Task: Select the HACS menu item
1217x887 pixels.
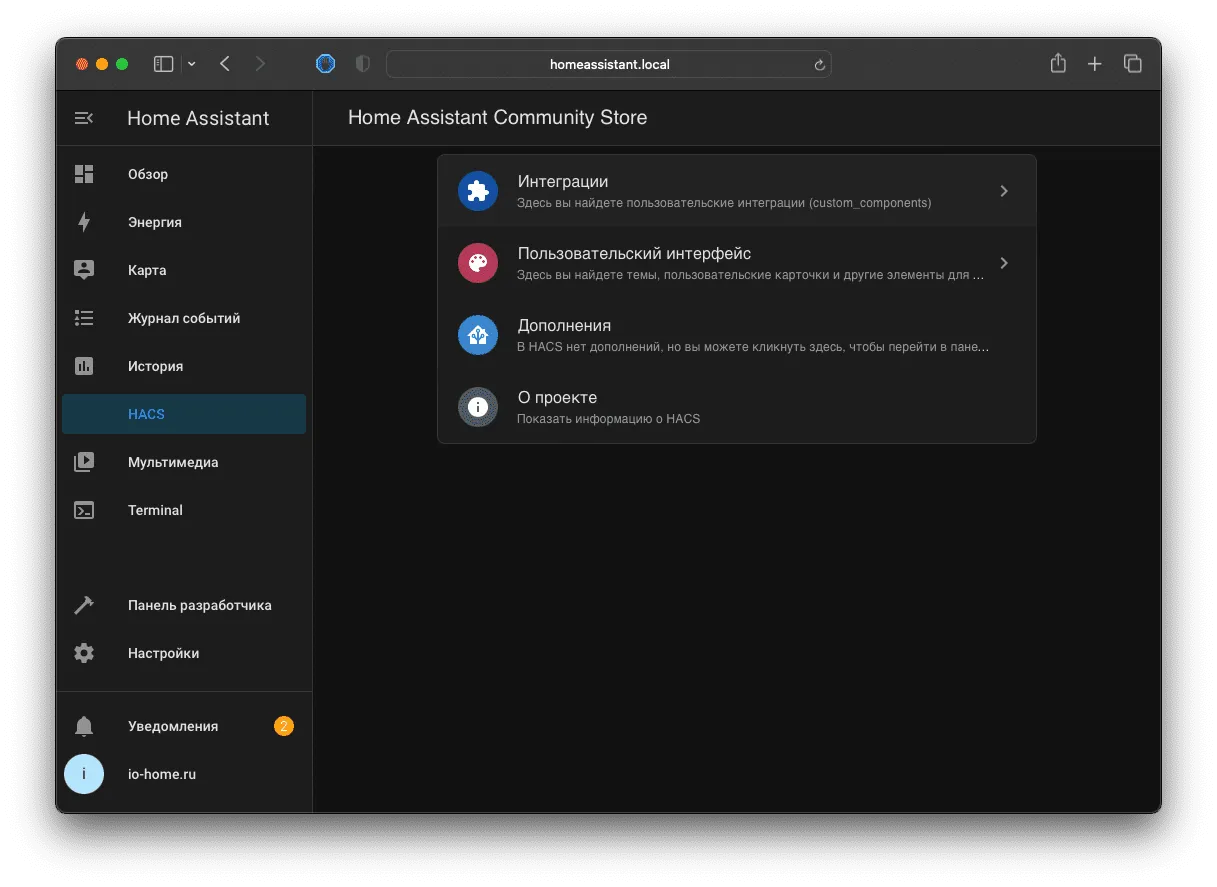Action: pyautogui.click(x=184, y=414)
